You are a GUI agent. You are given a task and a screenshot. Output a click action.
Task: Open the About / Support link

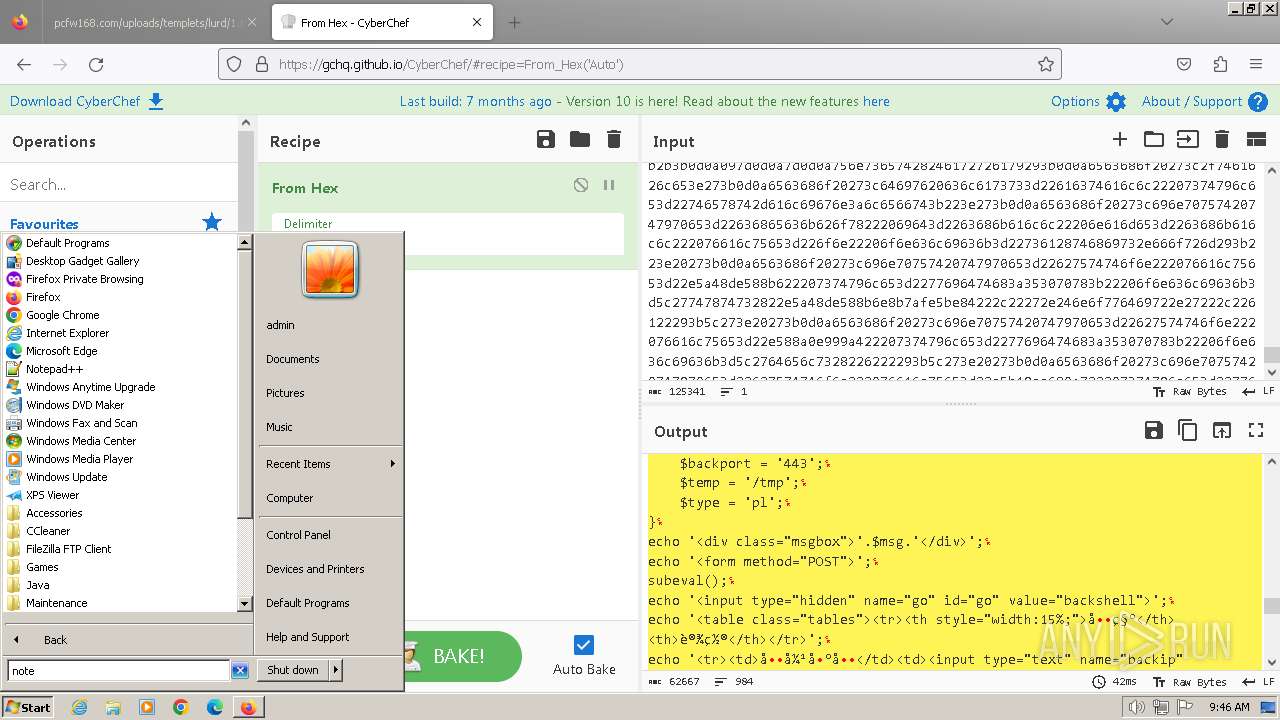pyautogui.click(x=1204, y=101)
